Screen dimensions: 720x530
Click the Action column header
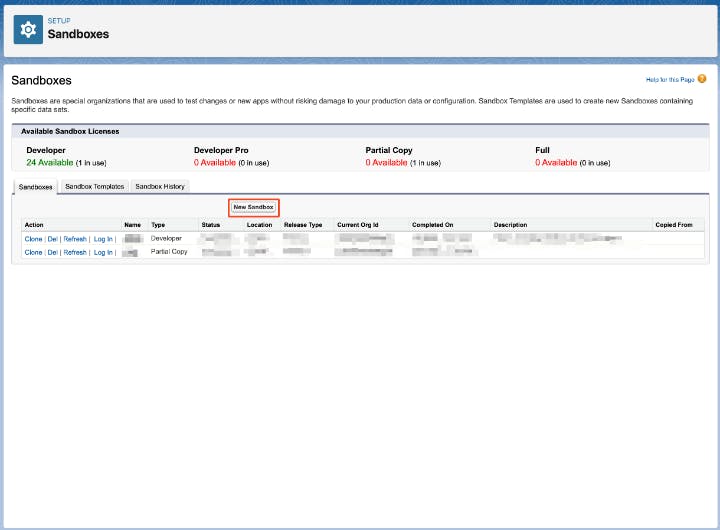pyautogui.click(x=34, y=225)
